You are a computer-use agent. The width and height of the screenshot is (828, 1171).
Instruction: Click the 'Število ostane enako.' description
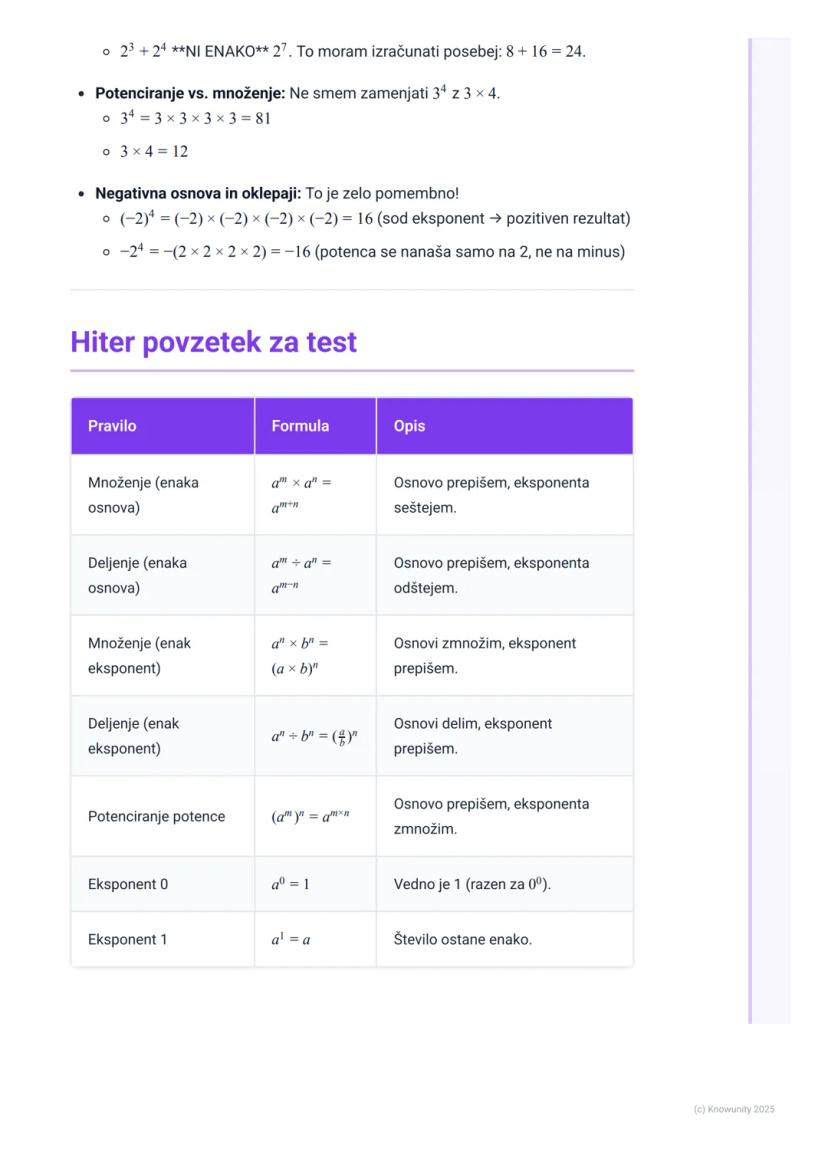click(x=462, y=939)
